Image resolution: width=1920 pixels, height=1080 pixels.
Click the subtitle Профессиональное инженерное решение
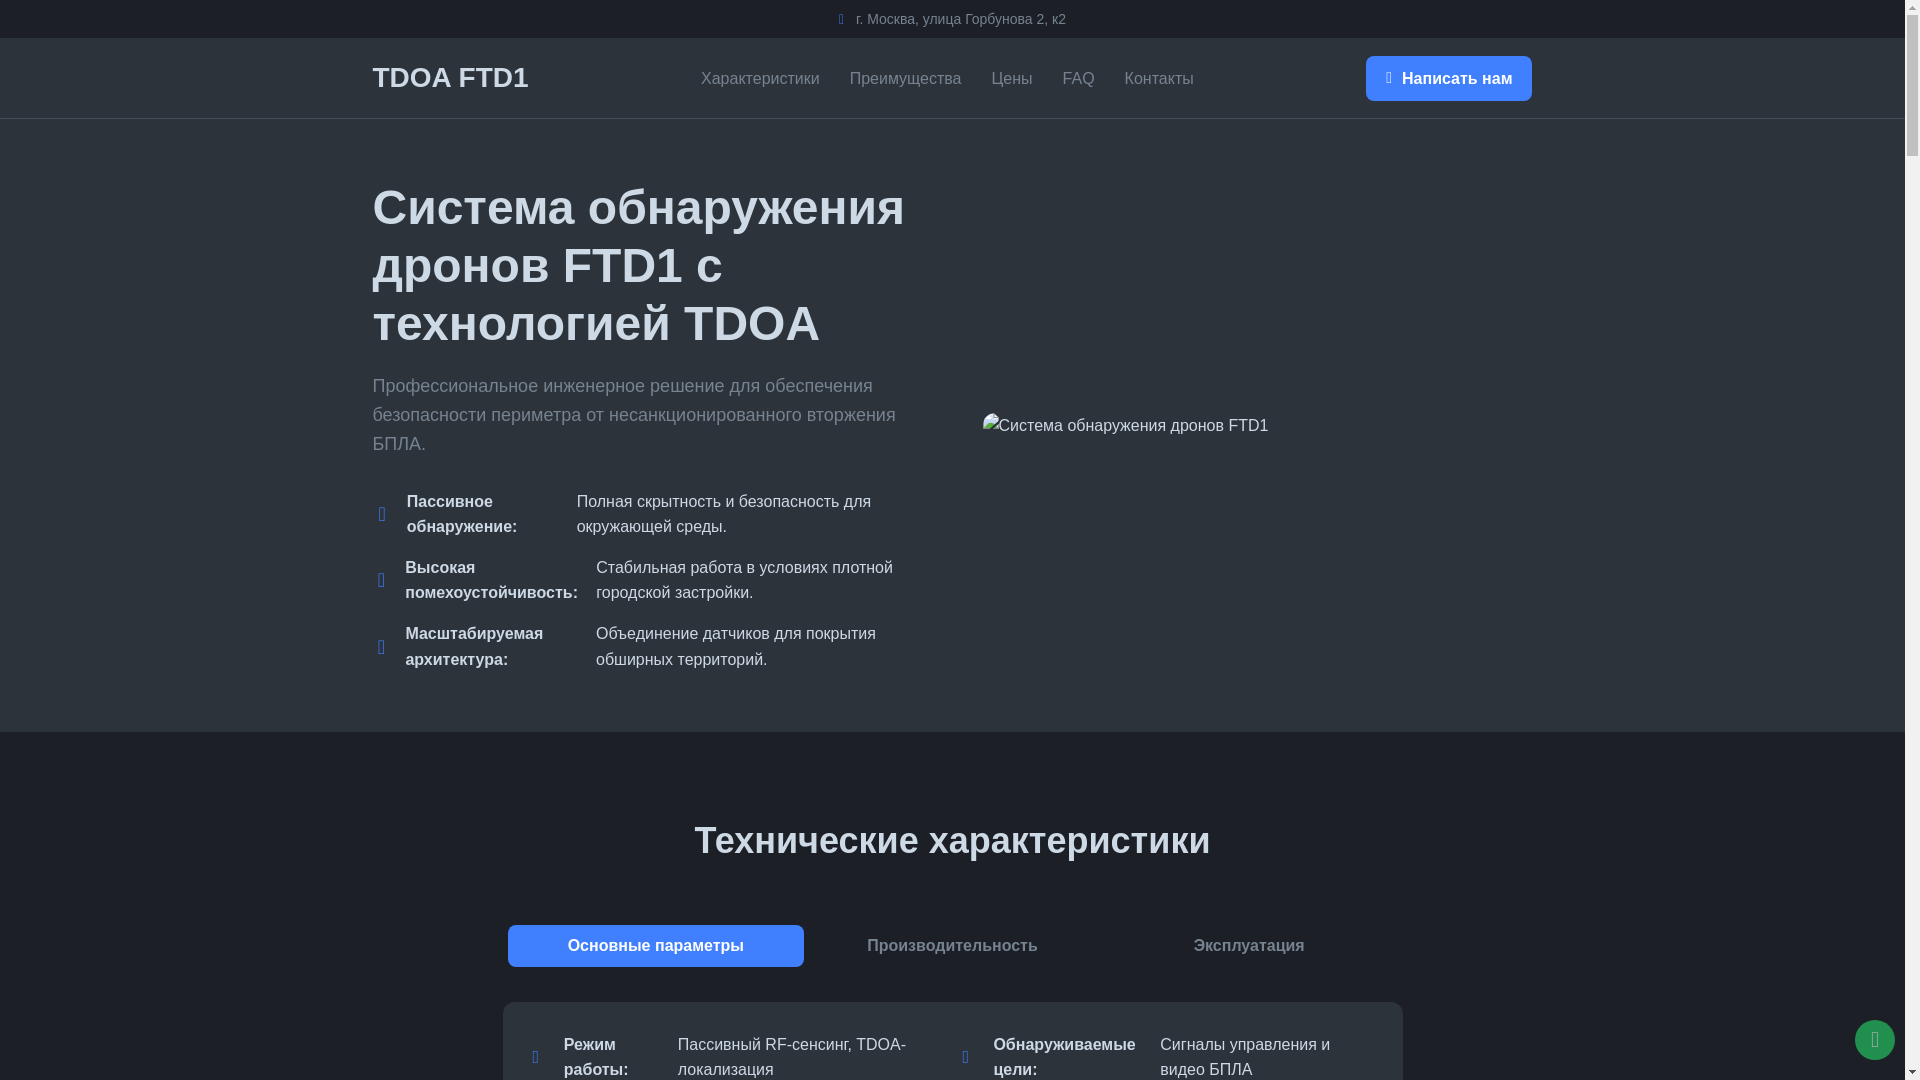(x=634, y=414)
